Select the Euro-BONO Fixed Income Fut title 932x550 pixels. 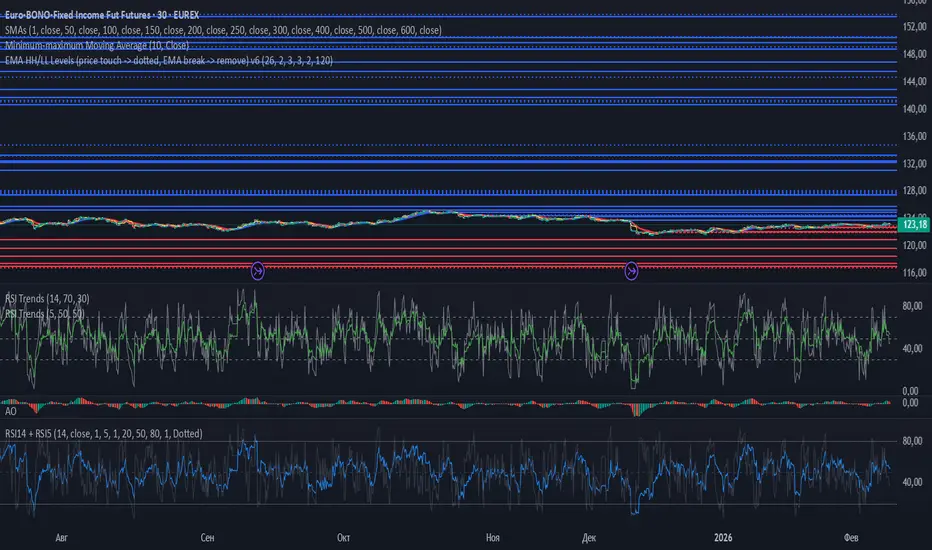[102, 15]
